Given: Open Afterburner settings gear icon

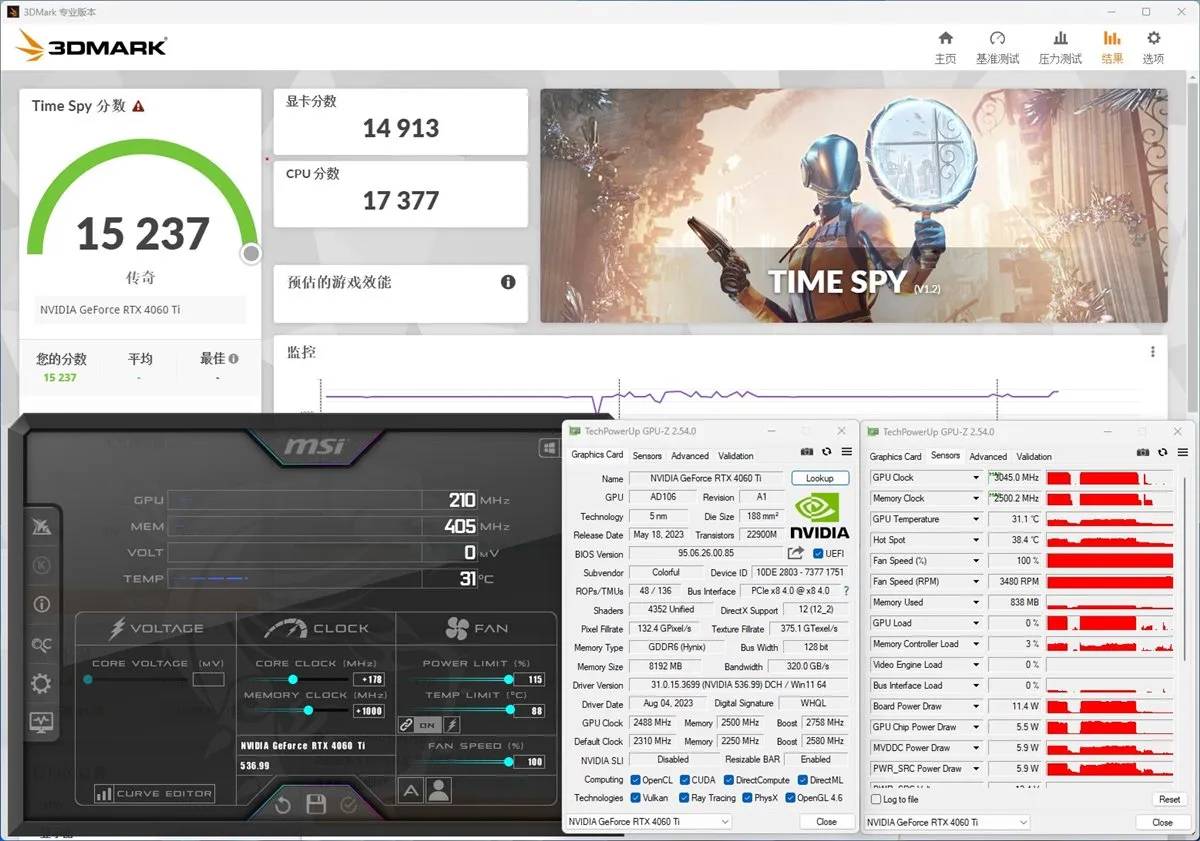Looking at the screenshot, I should pyautogui.click(x=41, y=684).
